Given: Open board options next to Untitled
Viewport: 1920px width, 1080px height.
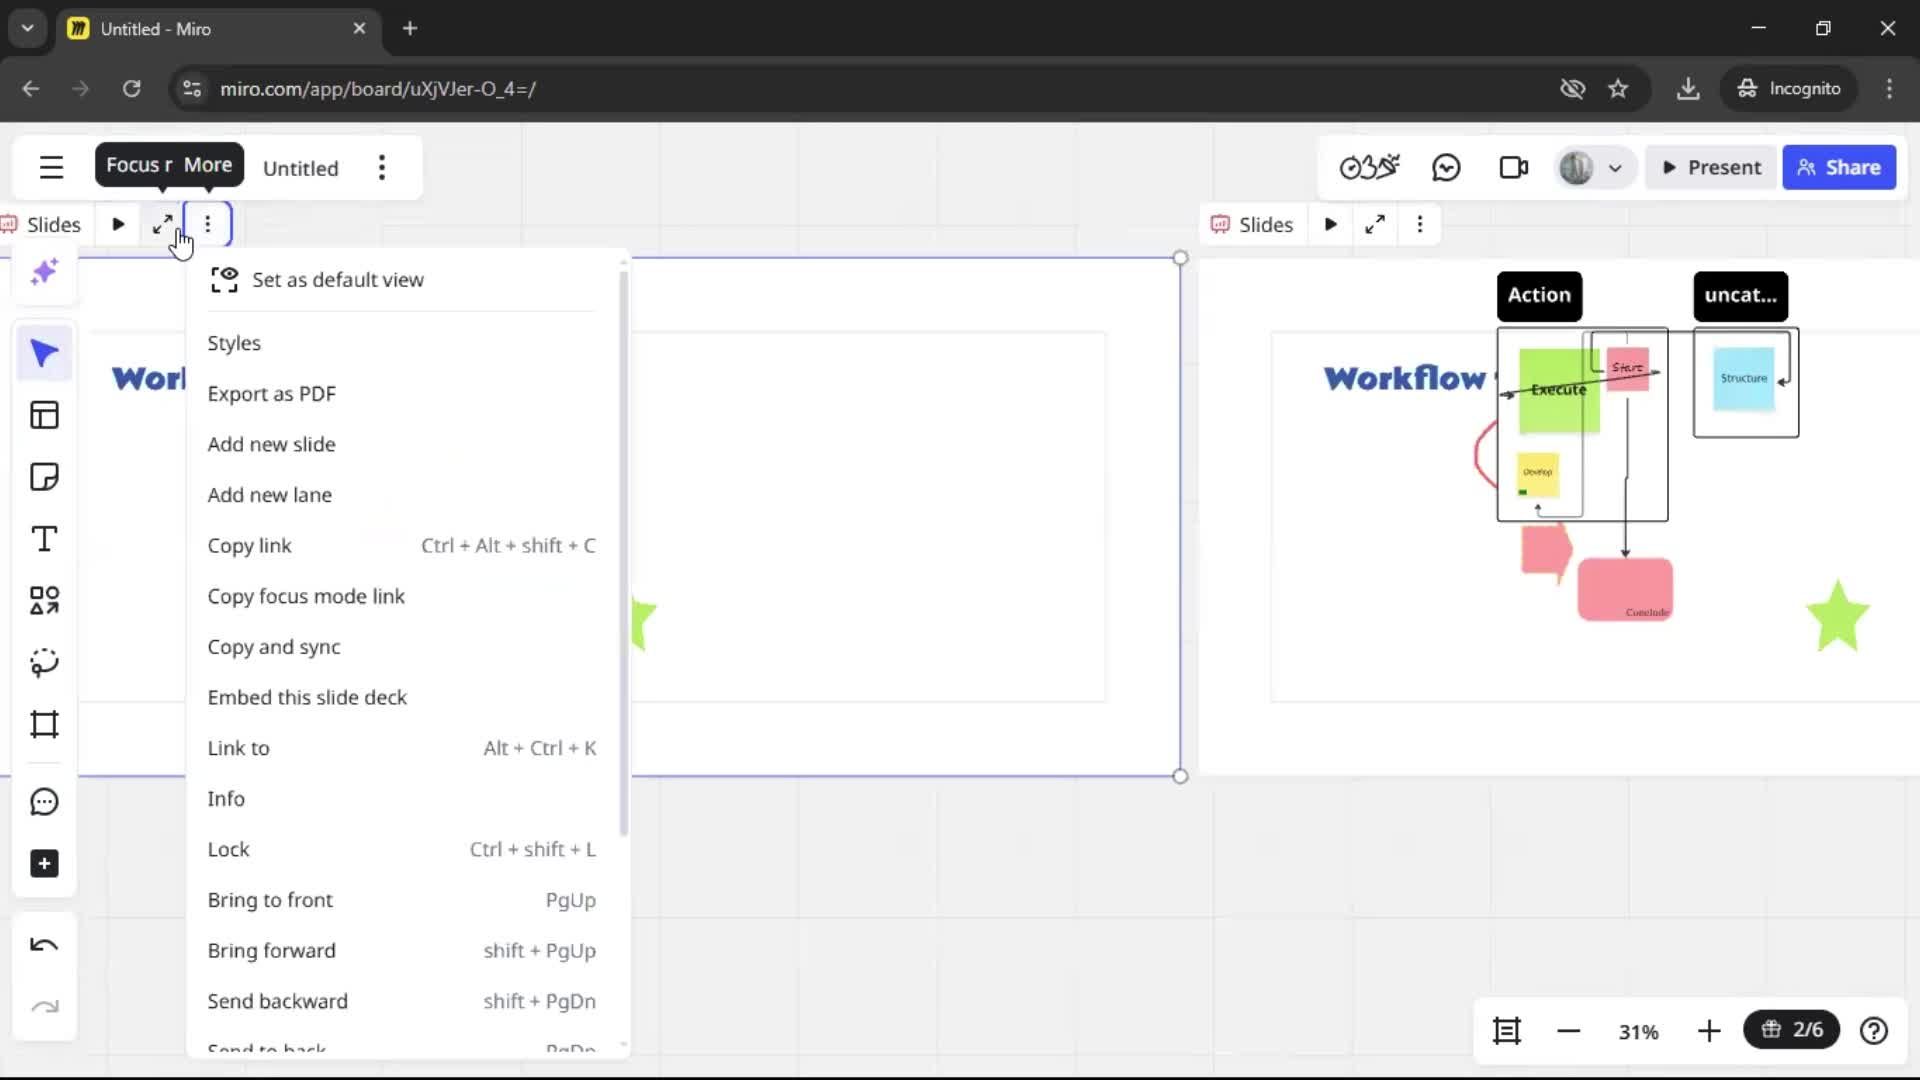Looking at the screenshot, I should click(x=382, y=168).
